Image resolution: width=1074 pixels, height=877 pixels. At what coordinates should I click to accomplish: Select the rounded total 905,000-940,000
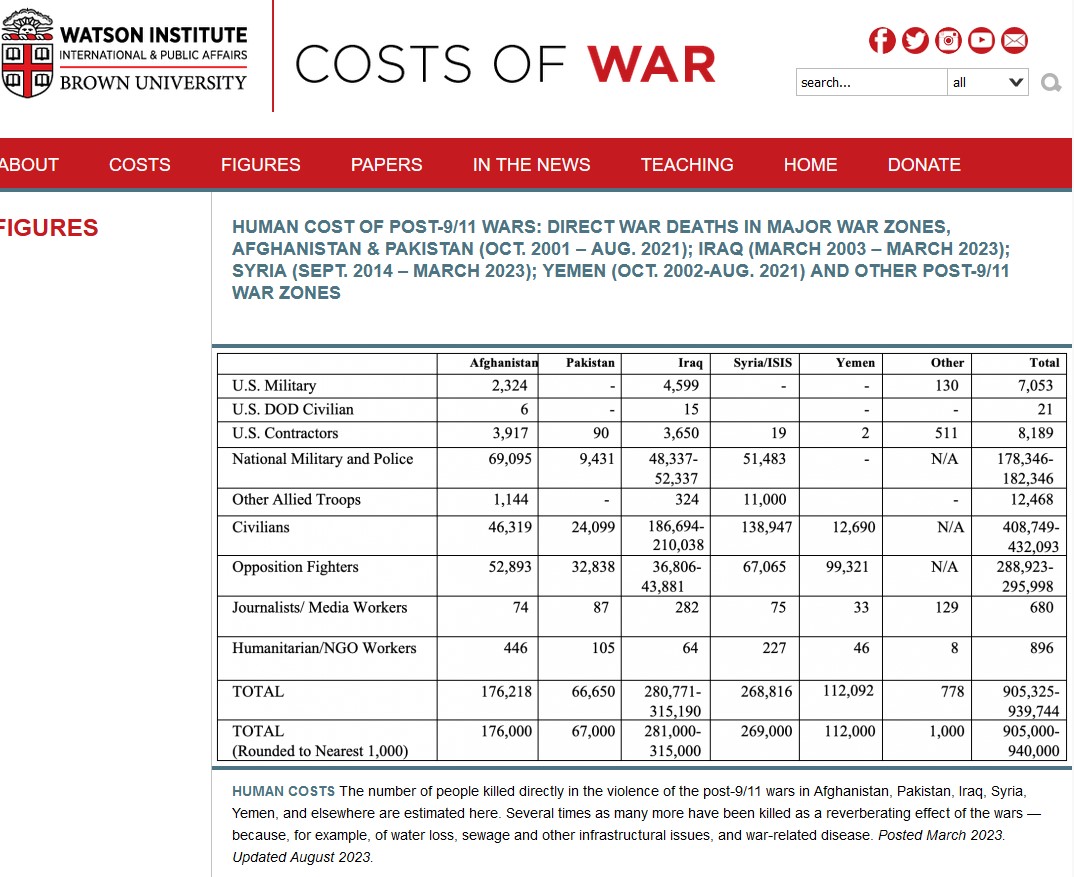pos(1032,741)
